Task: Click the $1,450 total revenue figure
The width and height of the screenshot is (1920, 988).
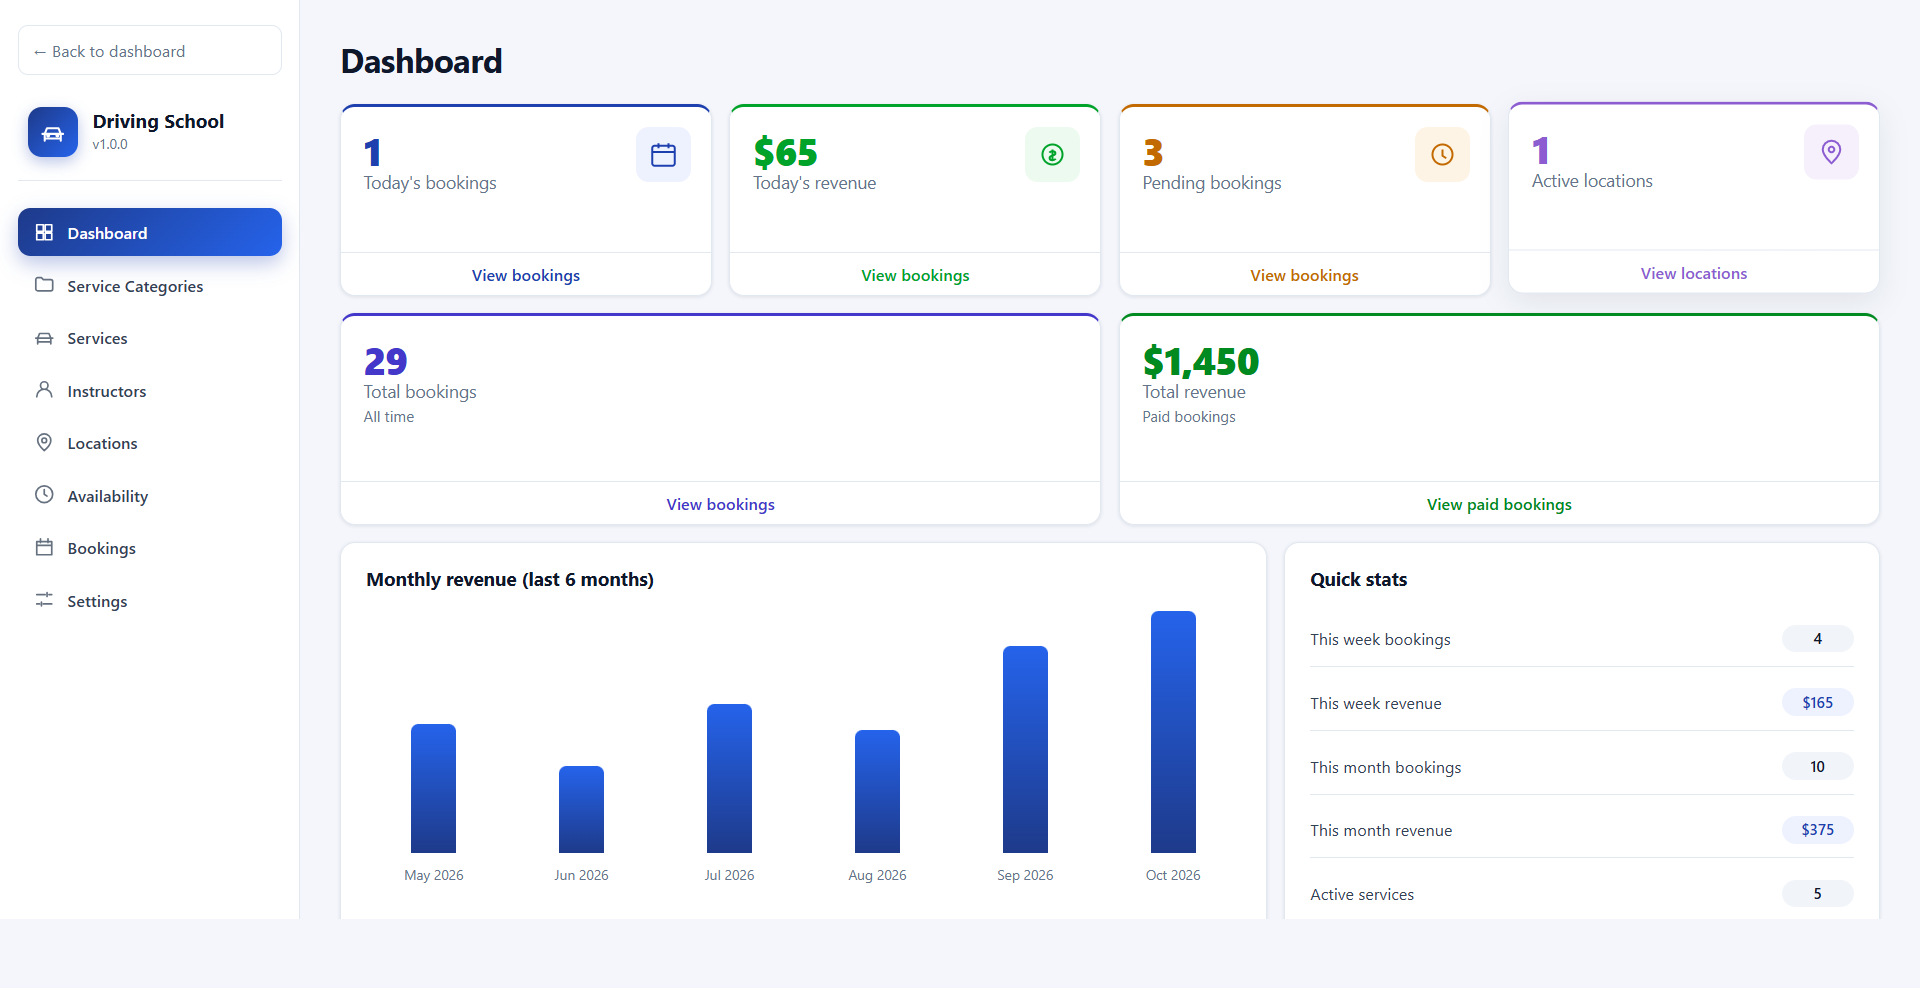Action: point(1201,361)
